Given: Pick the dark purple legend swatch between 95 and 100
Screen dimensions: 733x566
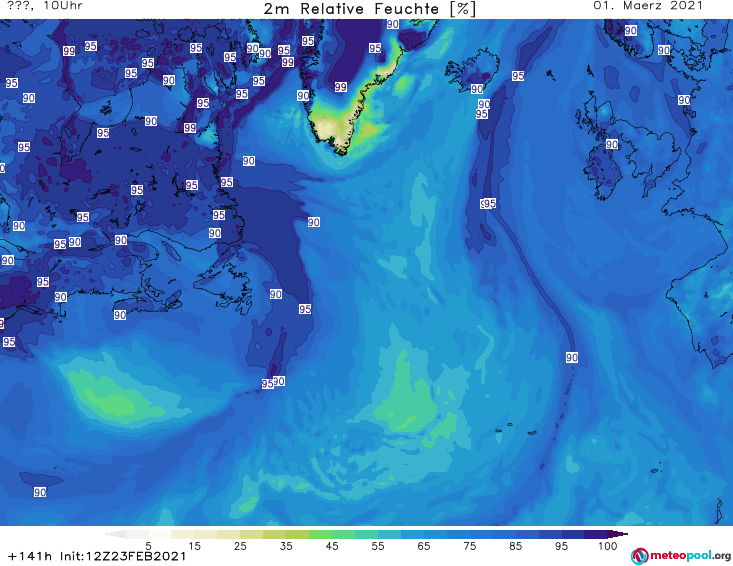Looking at the screenshot, I should 596,534.
